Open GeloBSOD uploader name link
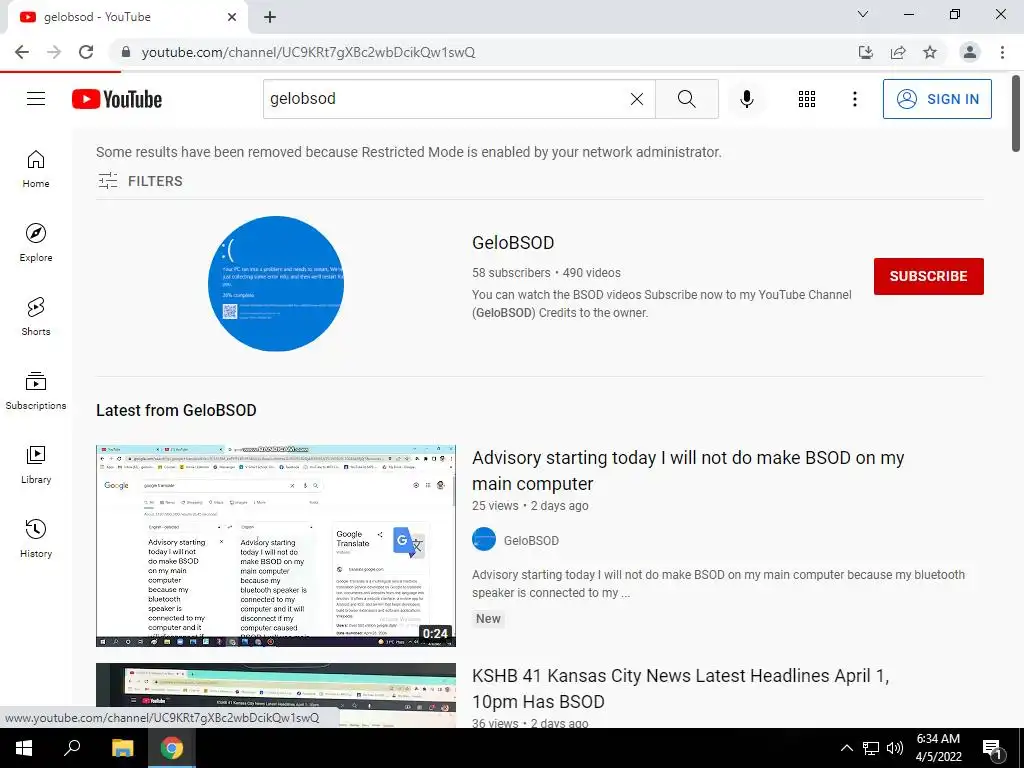This screenshot has height=768, width=1024. tap(532, 541)
